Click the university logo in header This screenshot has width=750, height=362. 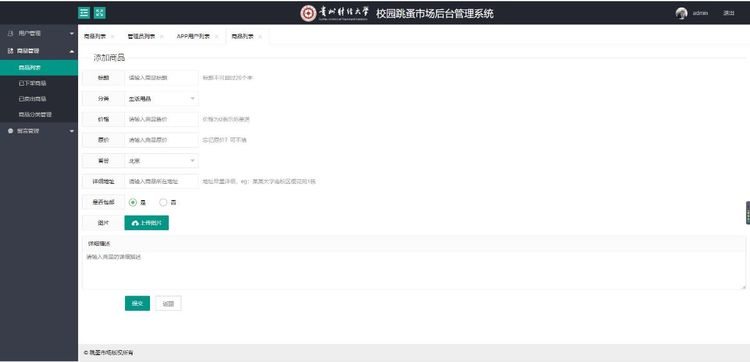[335, 13]
